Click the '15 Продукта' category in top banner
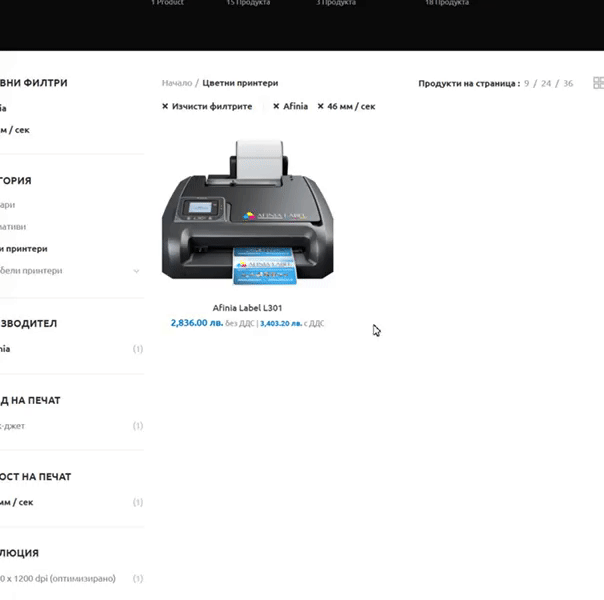Image resolution: width=604 pixels, height=600 pixels. coord(248,3)
